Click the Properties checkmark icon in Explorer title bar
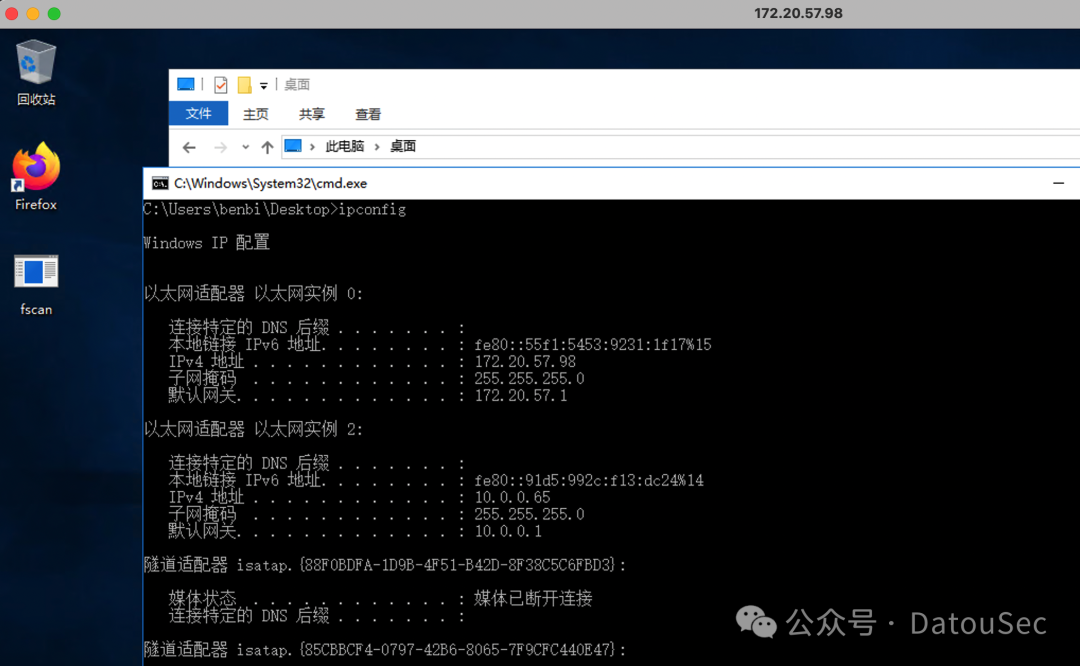Screen dimensions: 1080x666 point(220,85)
